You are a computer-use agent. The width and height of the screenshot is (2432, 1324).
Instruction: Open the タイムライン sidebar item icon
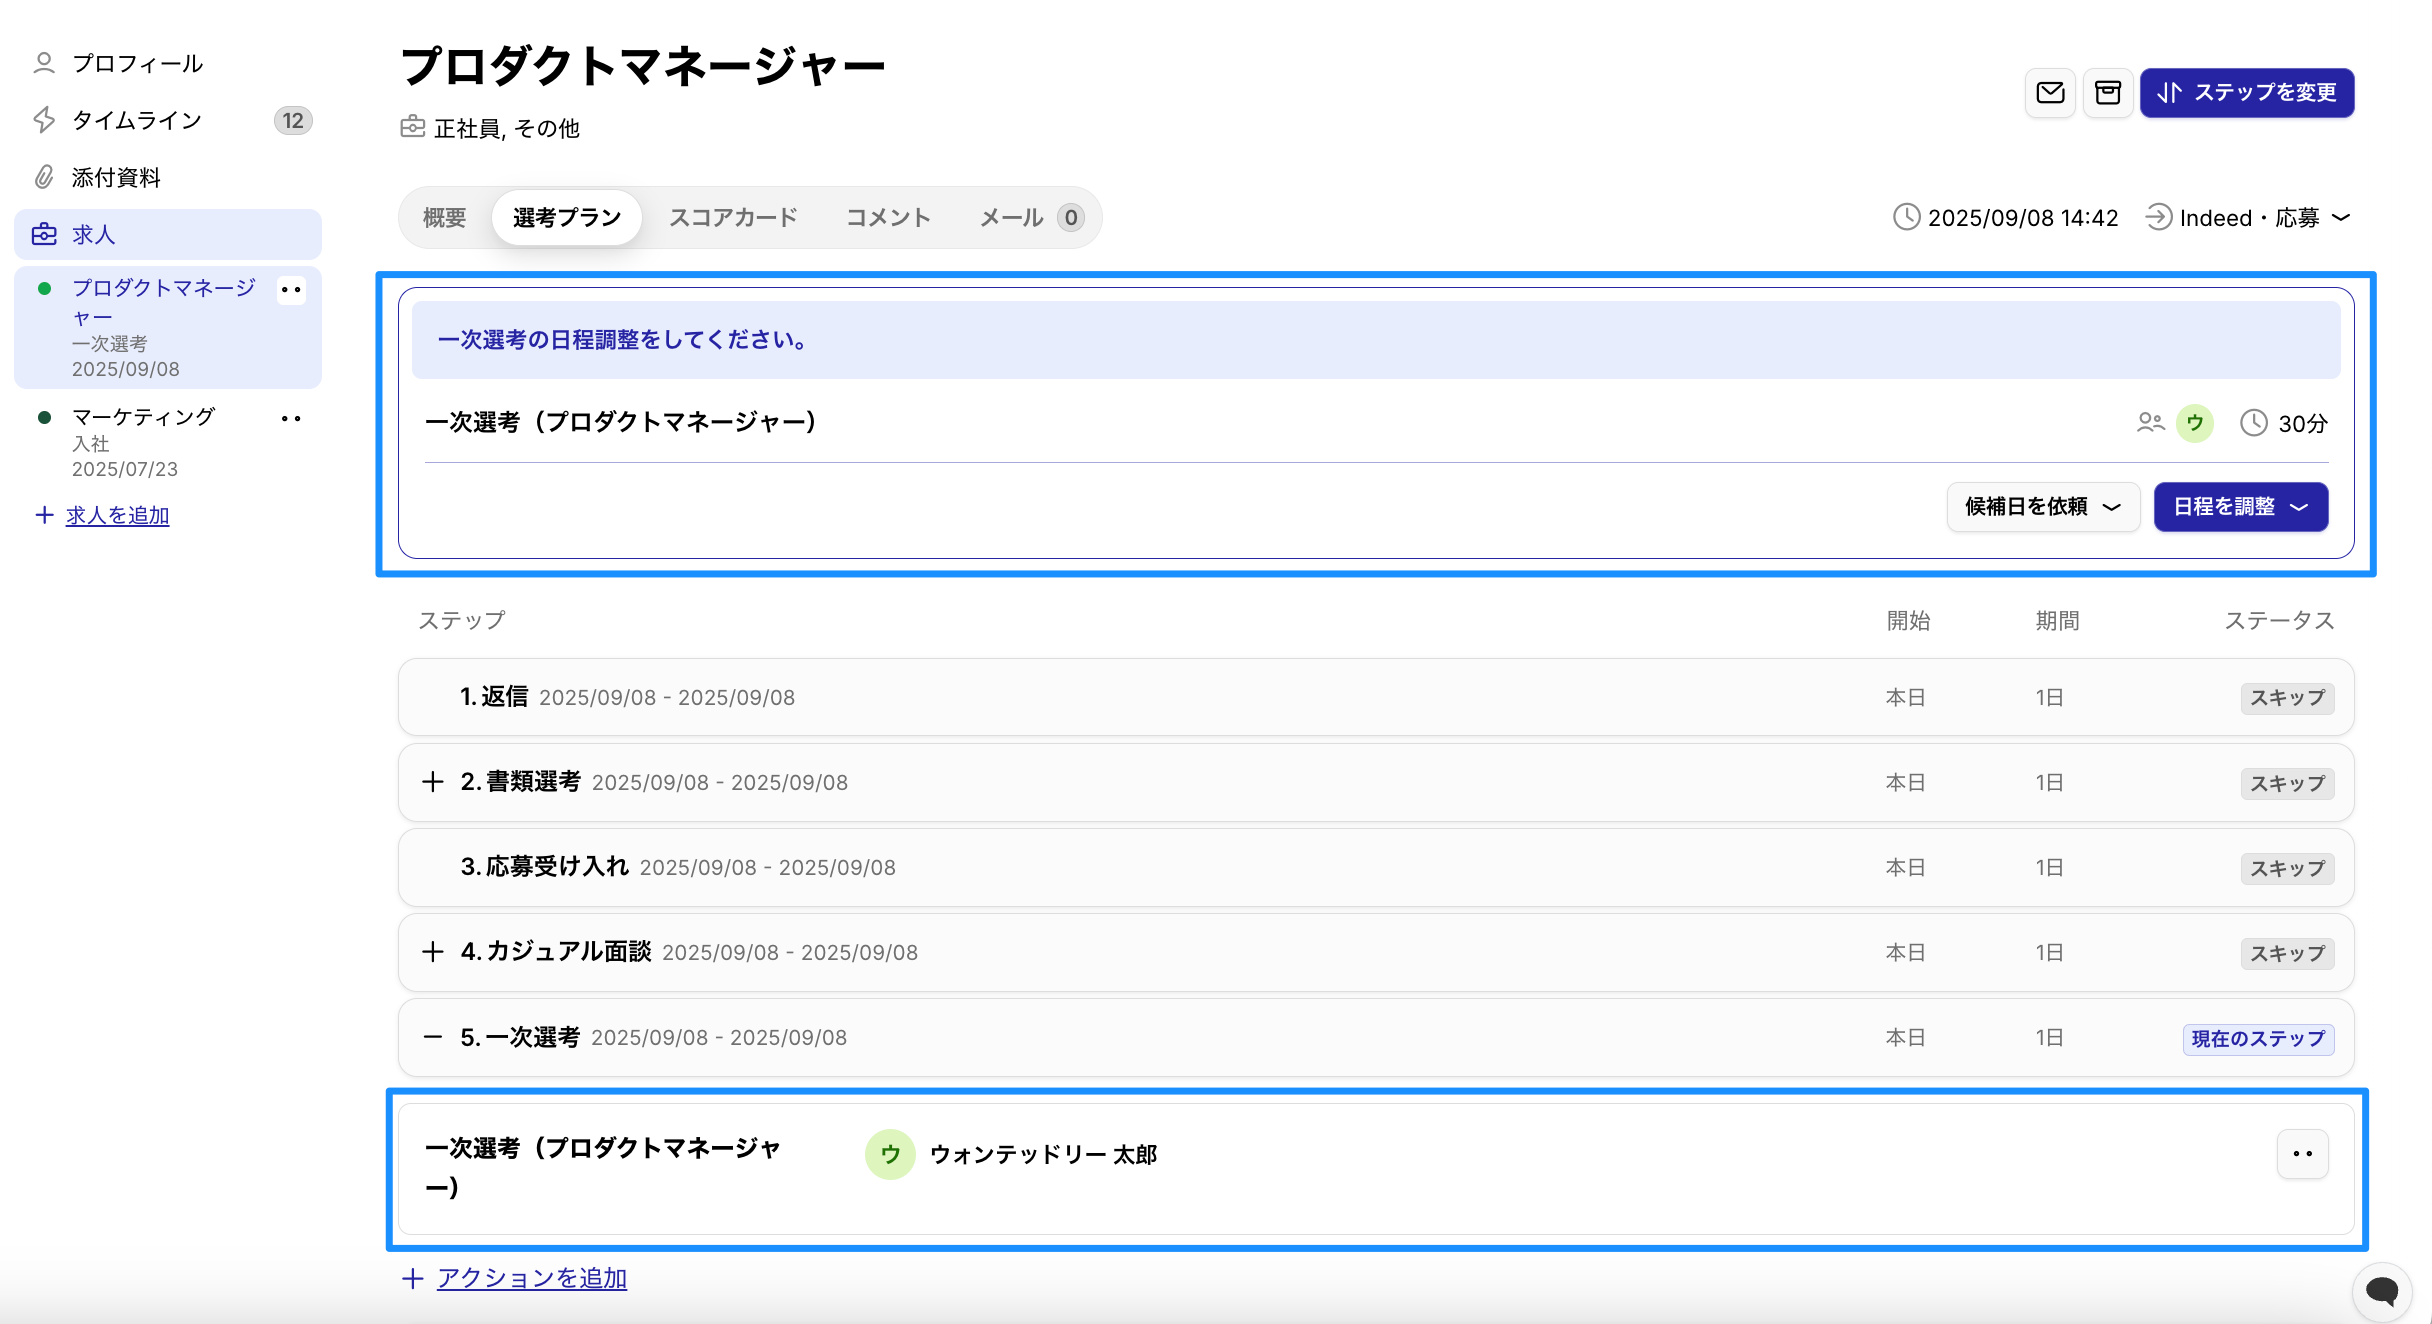point(43,119)
